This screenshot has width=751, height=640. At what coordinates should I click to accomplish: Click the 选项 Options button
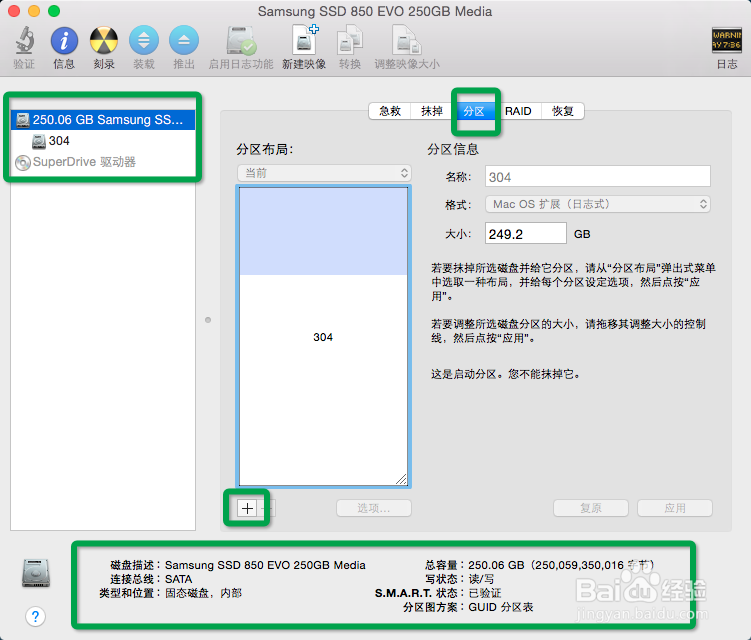click(374, 508)
